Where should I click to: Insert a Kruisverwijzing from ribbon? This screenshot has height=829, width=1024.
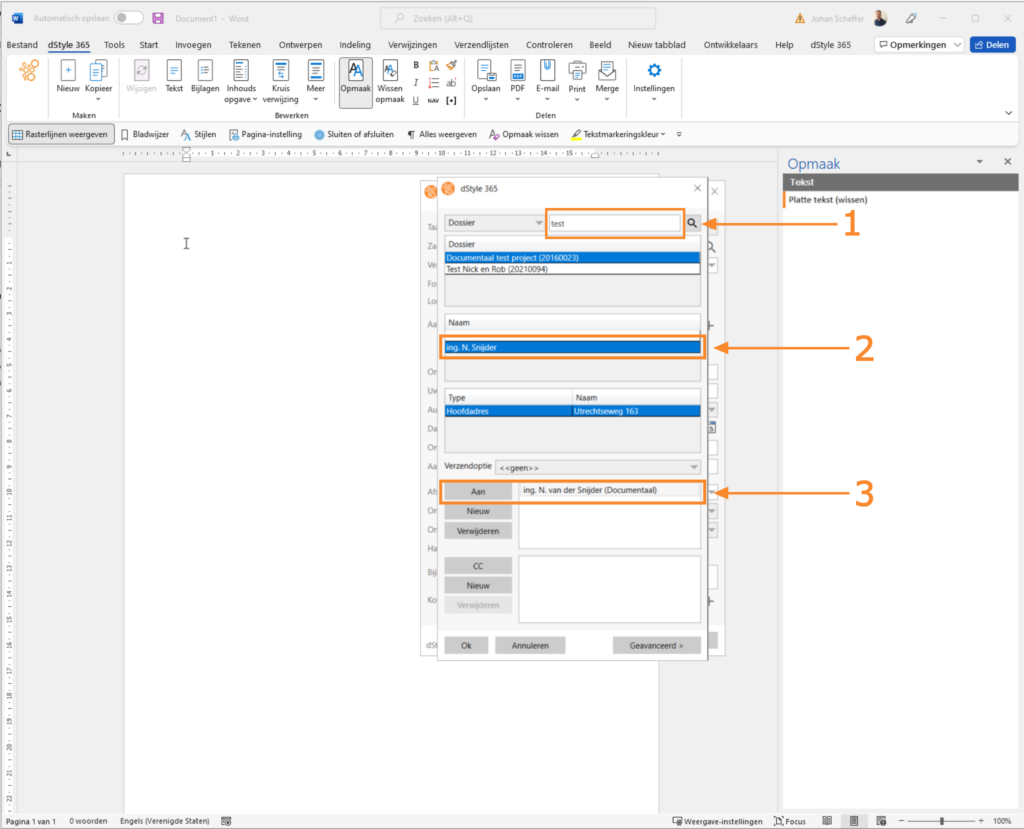click(281, 81)
